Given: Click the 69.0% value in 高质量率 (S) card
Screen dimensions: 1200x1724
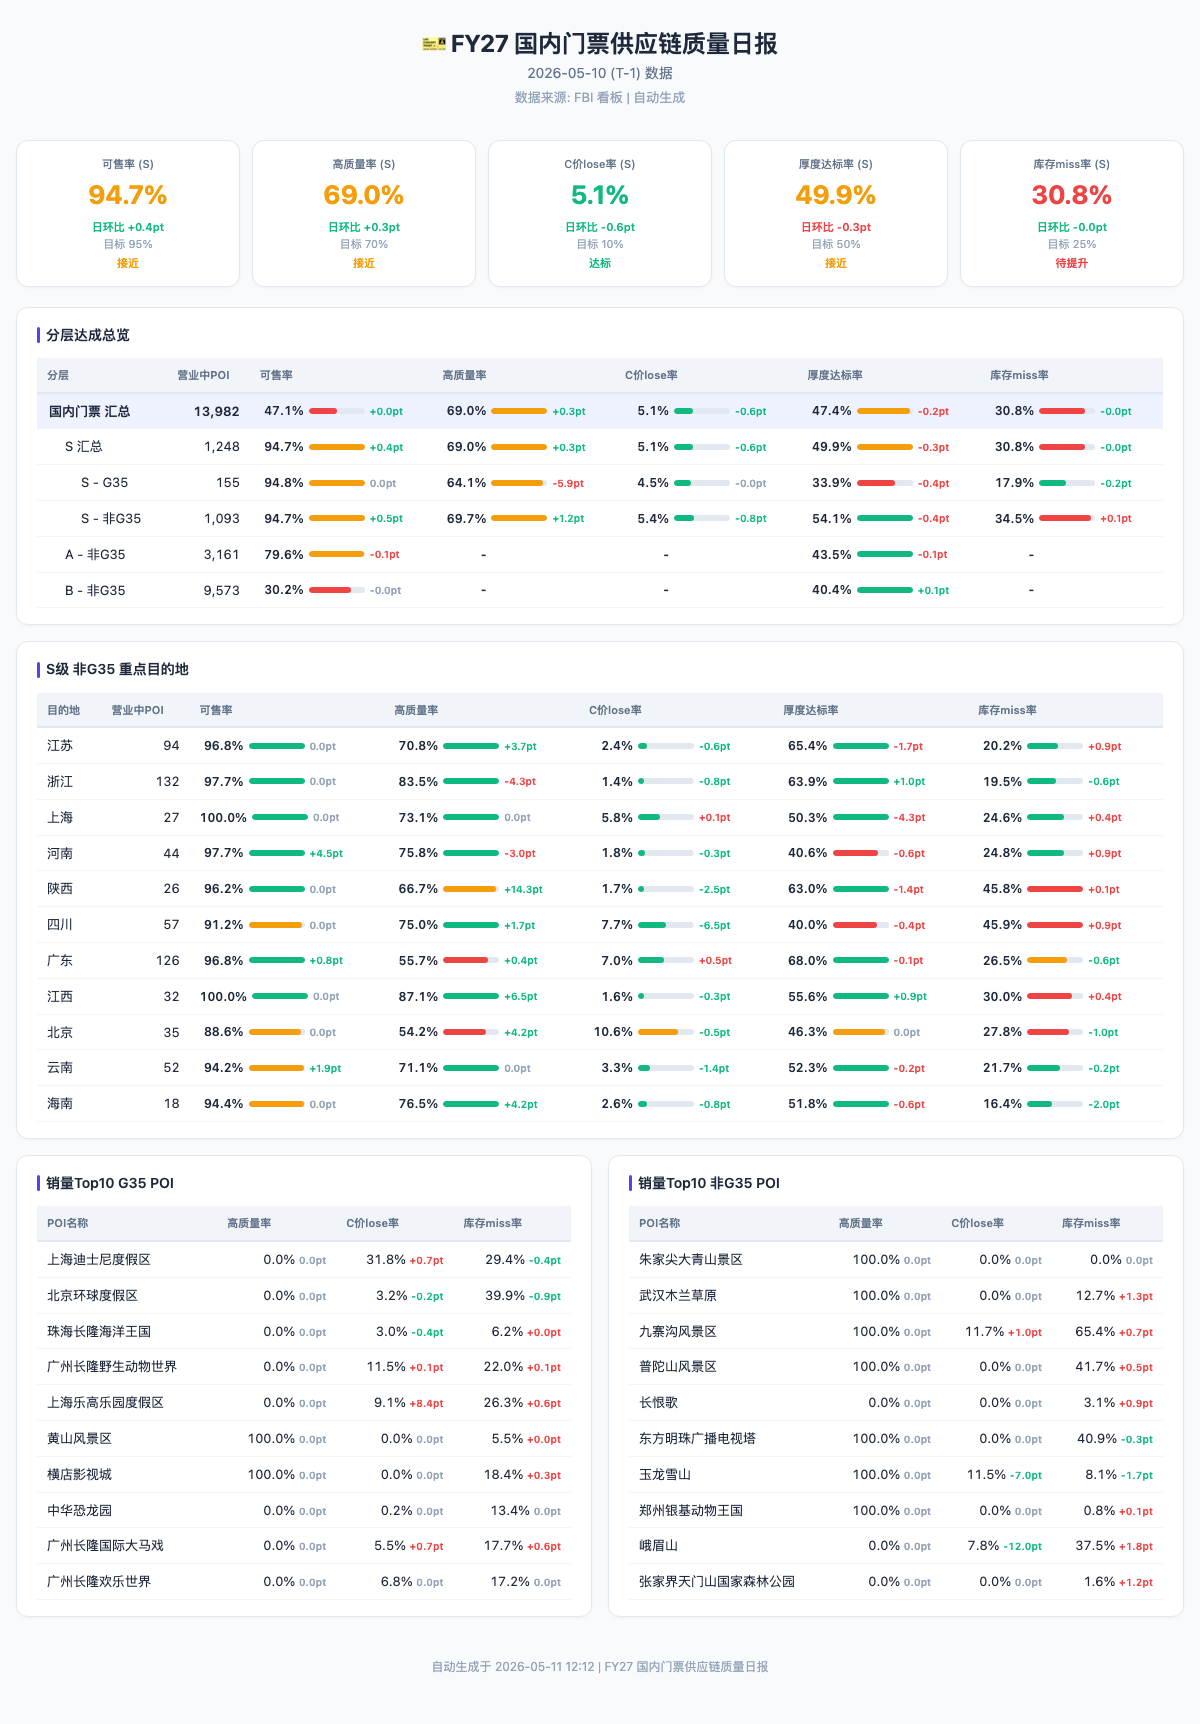Looking at the screenshot, I should (364, 195).
